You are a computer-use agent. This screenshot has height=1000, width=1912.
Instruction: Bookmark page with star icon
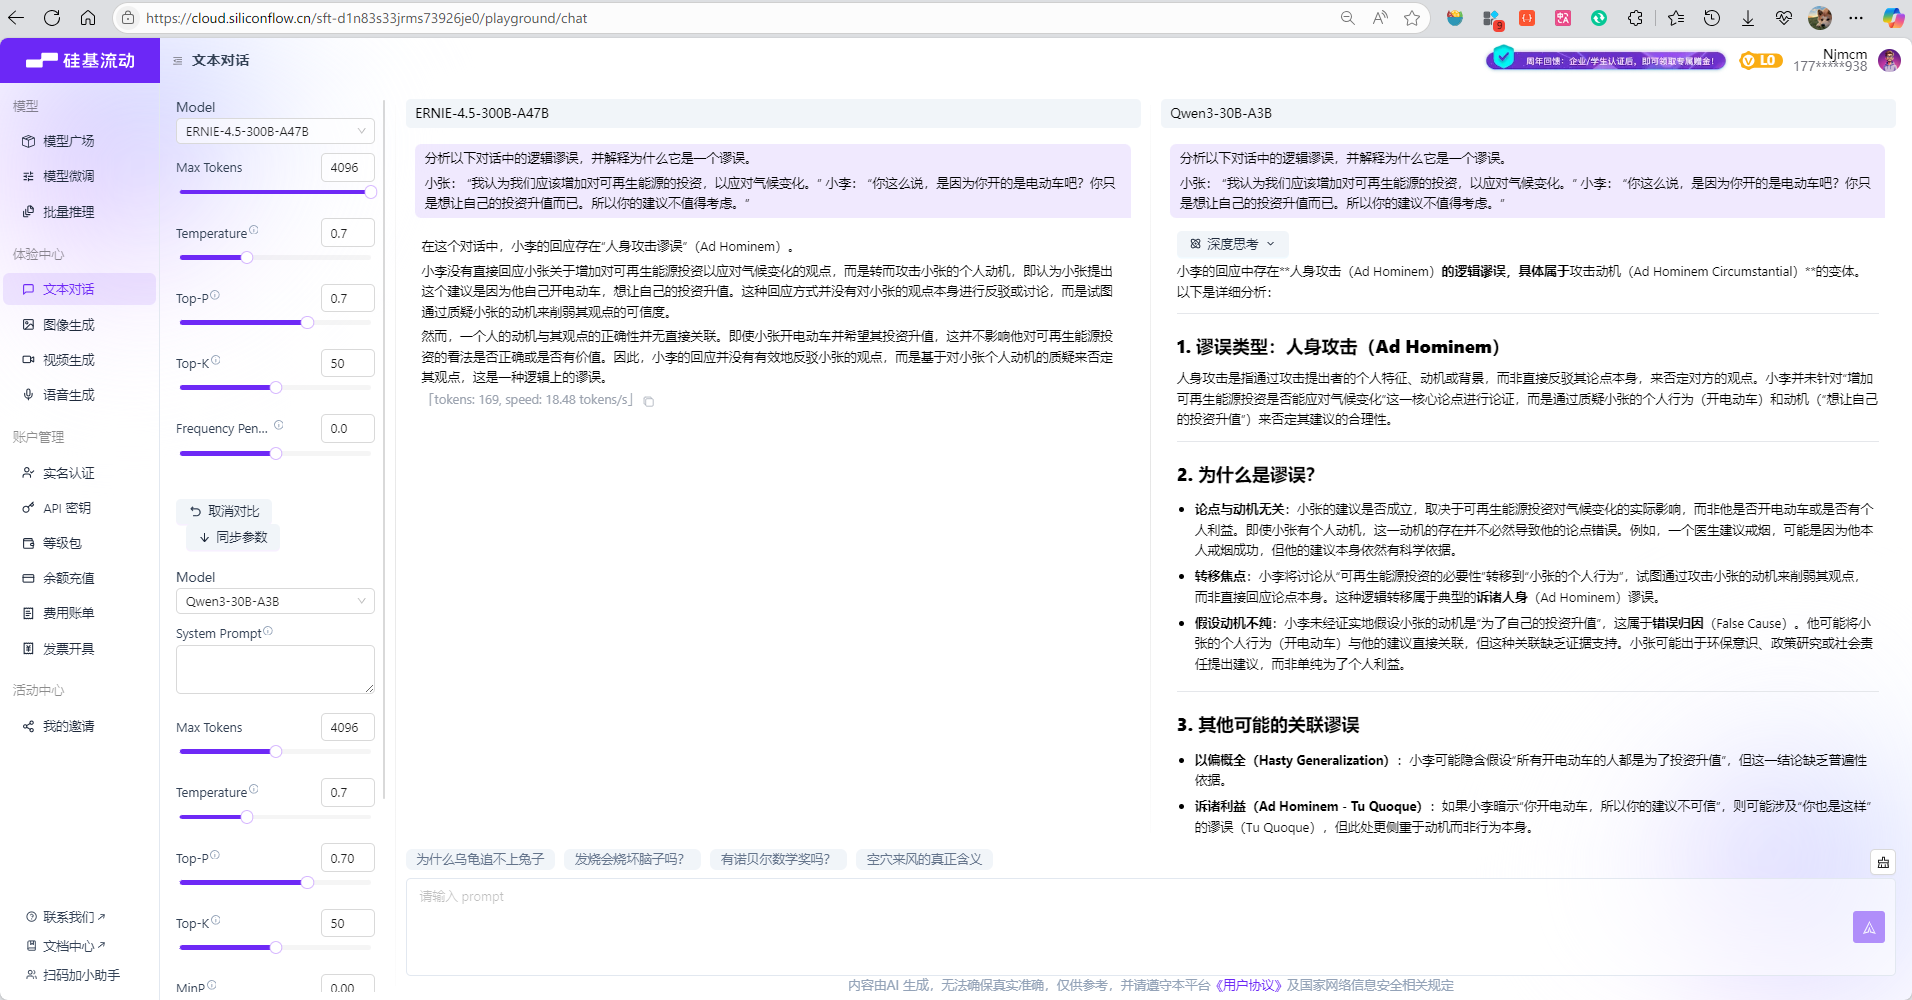pyautogui.click(x=1412, y=18)
